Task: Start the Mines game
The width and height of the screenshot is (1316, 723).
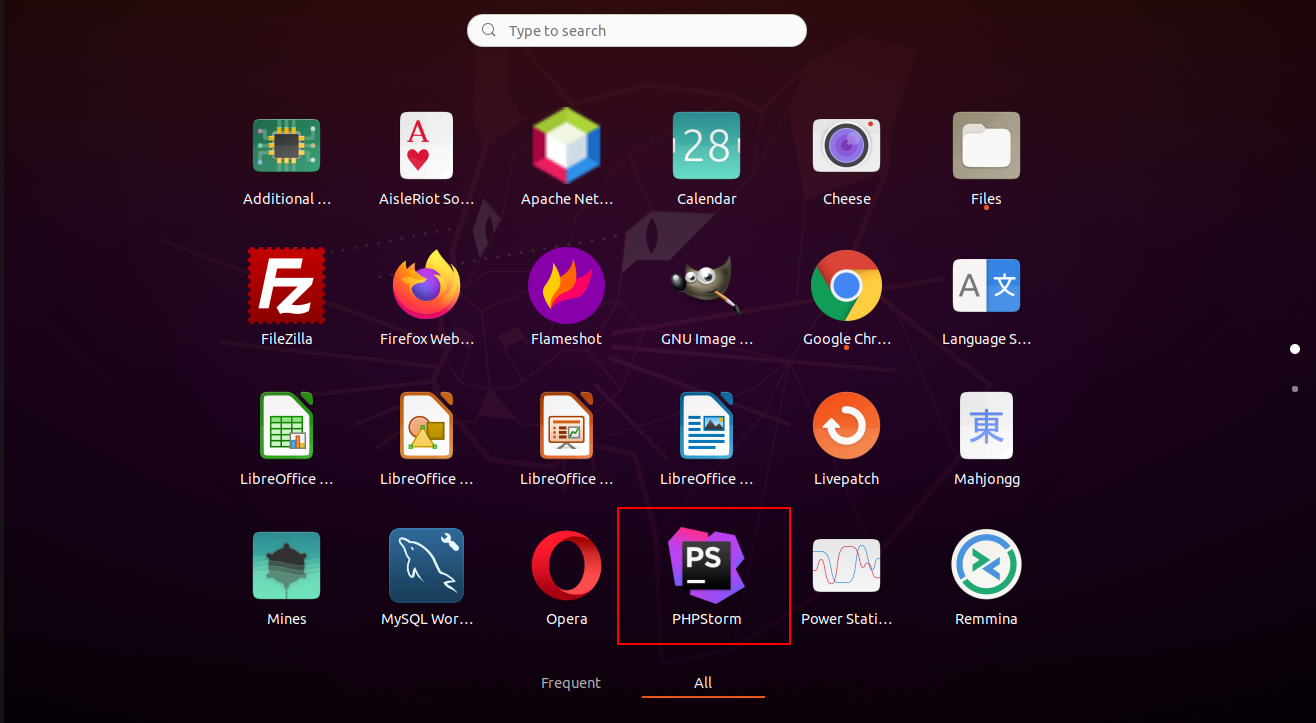Action: [286, 566]
